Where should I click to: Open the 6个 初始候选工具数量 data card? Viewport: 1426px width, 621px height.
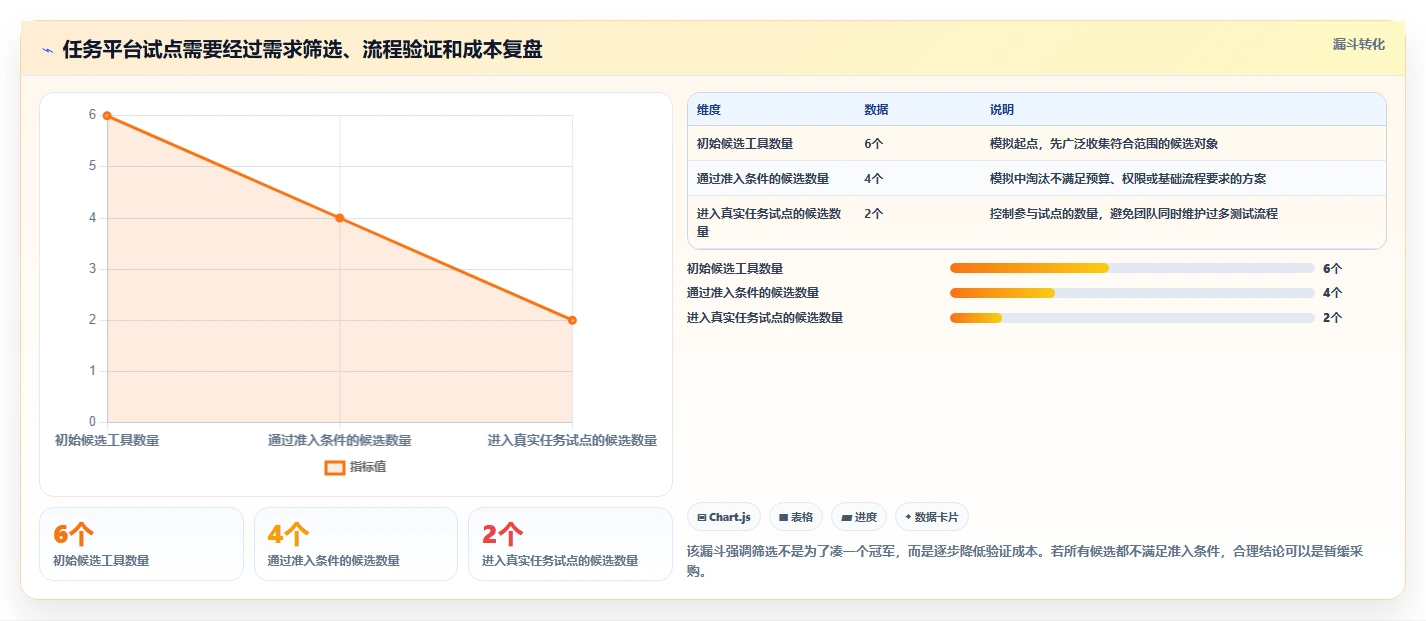tap(141, 544)
